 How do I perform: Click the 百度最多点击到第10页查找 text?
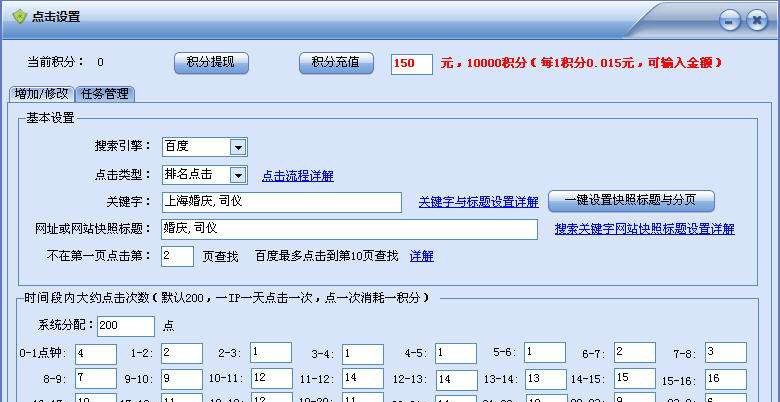pos(327,256)
